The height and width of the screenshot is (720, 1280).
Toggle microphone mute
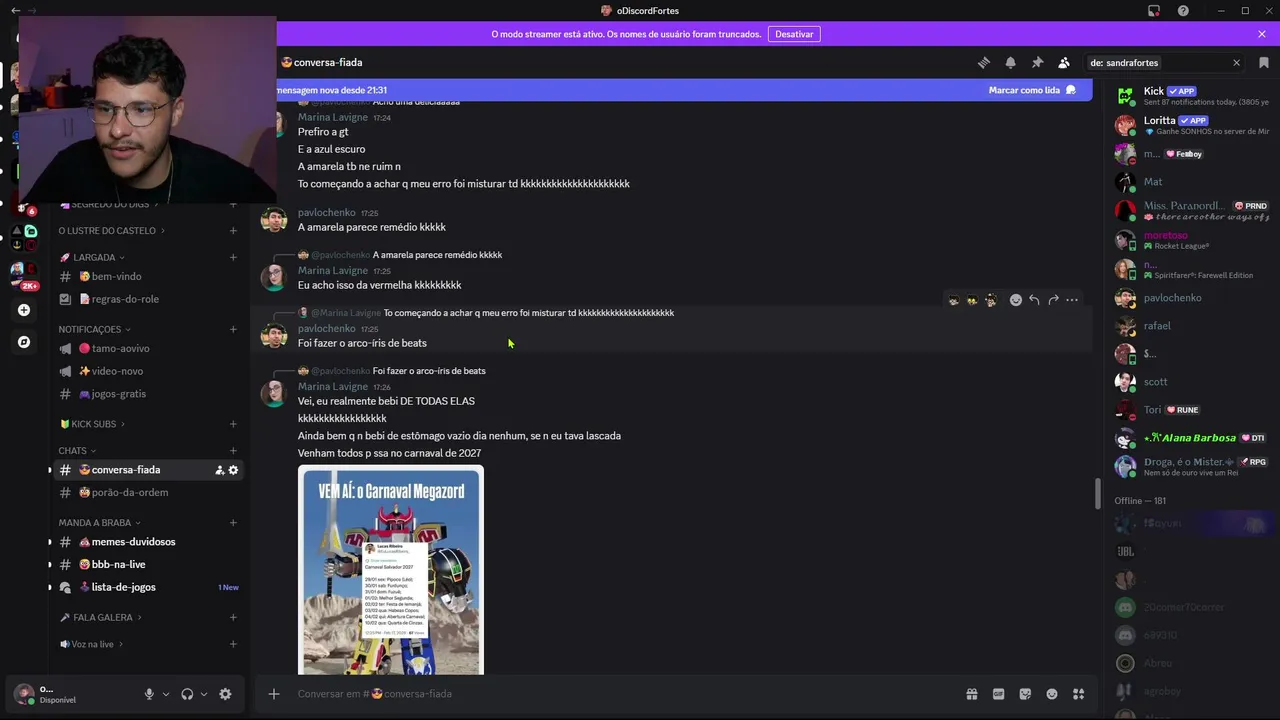point(149,694)
